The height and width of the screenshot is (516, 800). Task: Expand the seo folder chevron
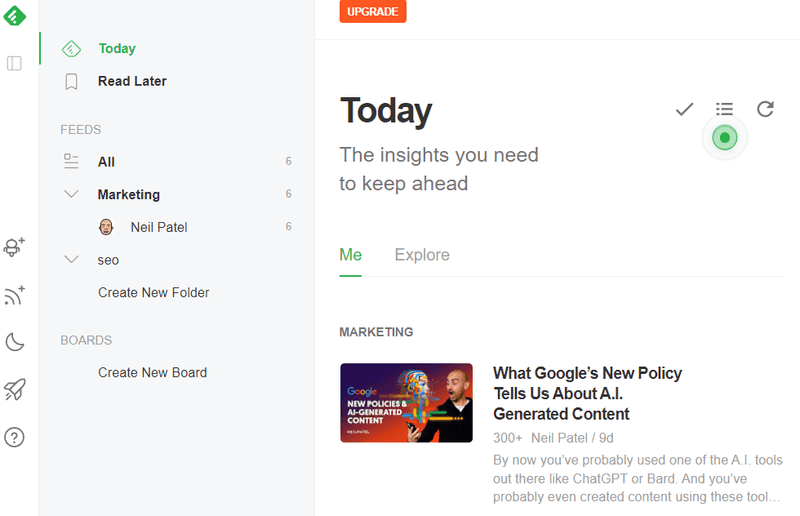pos(71,260)
